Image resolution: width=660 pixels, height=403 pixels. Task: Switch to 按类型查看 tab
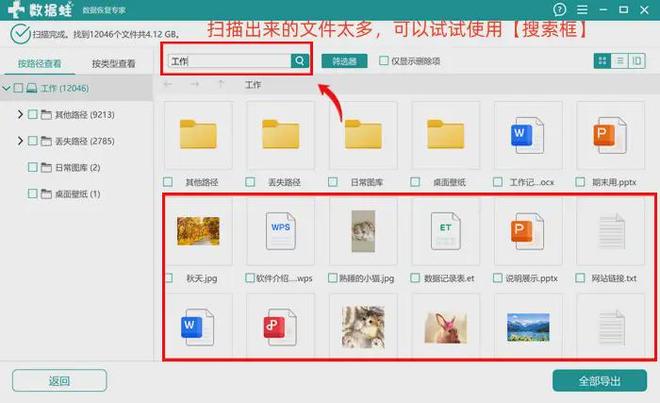114,64
